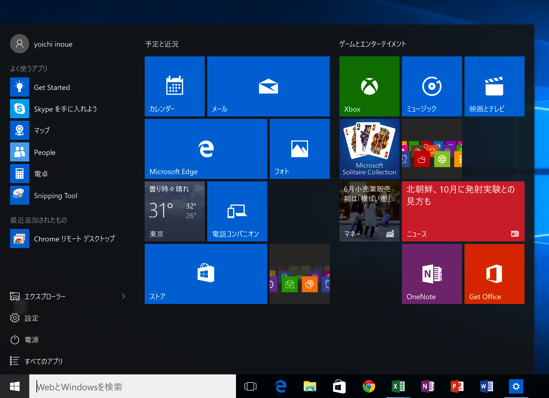Viewport: 549px width, 398px height.
Task: Open 設定 settings from Start menu
Action: click(24, 318)
